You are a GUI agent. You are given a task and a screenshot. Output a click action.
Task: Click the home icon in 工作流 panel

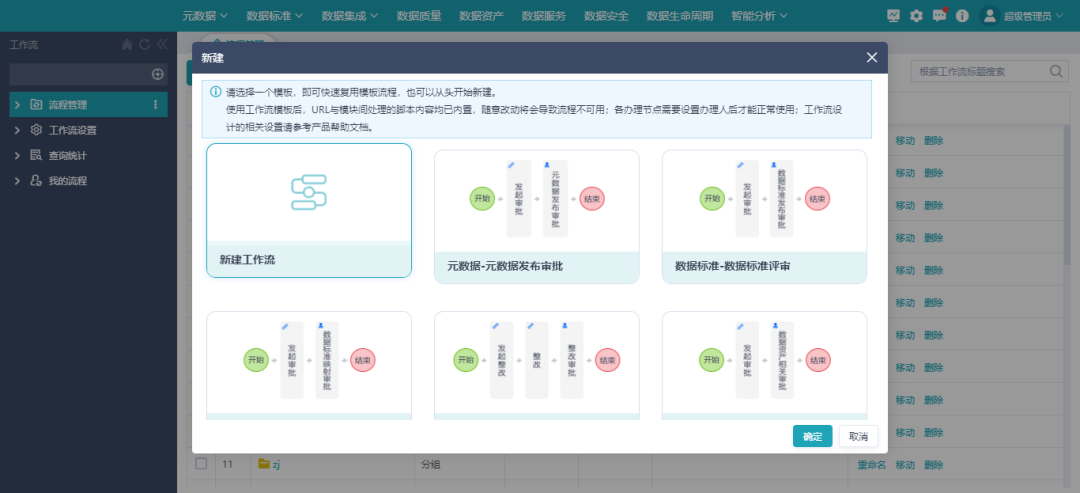[127, 45]
